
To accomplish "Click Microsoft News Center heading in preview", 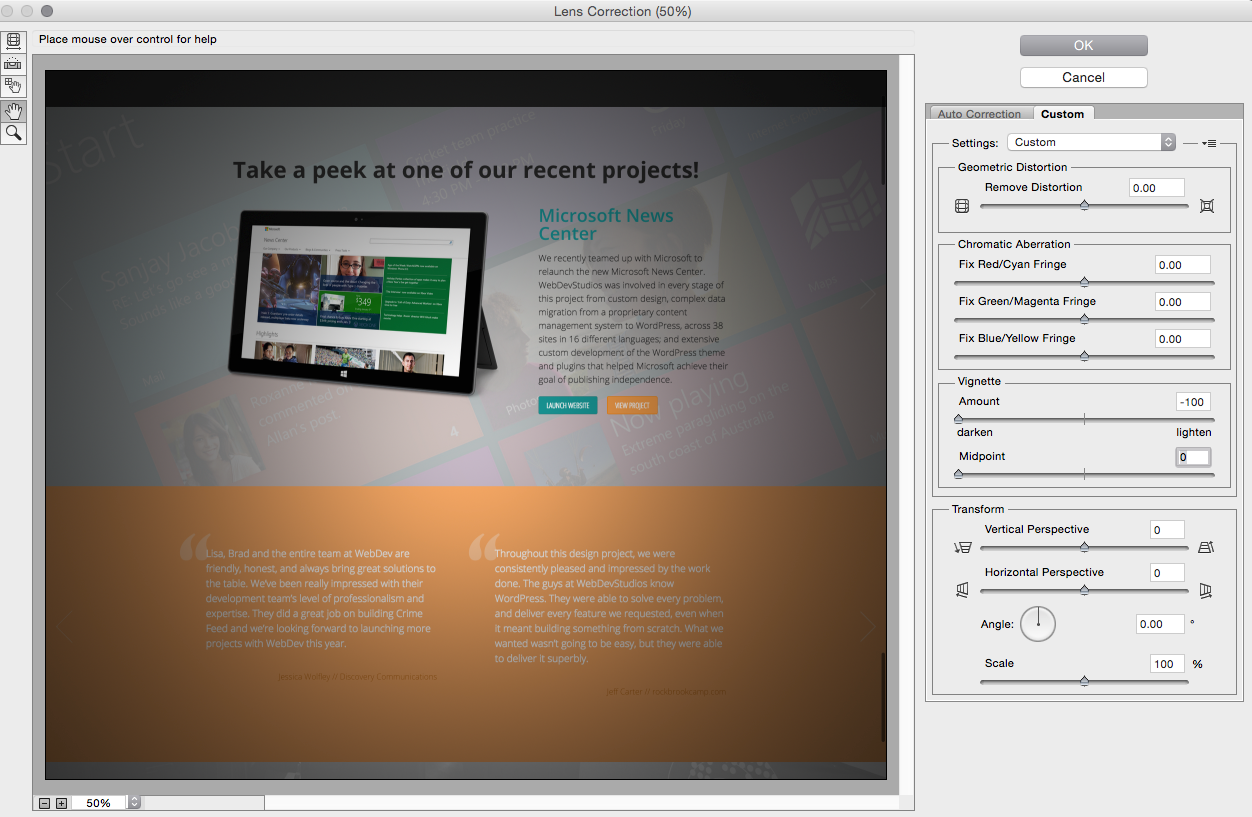I will [606, 224].
